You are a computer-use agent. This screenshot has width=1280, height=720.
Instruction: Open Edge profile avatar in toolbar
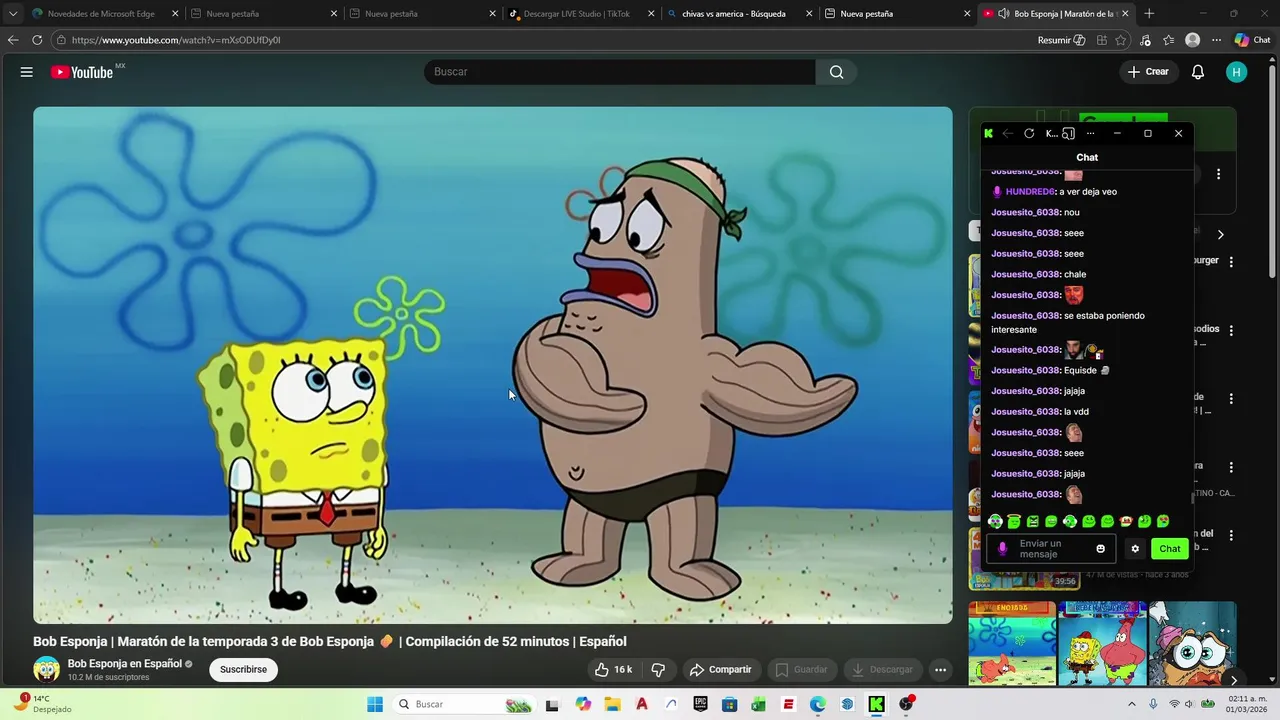coord(1192,40)
